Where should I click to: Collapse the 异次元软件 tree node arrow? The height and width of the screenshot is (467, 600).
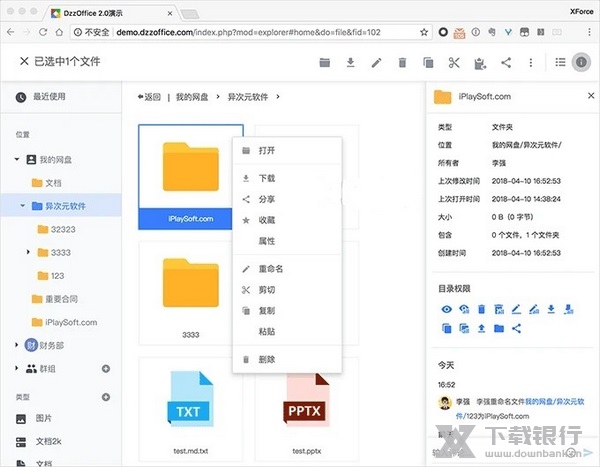point(23,206)
